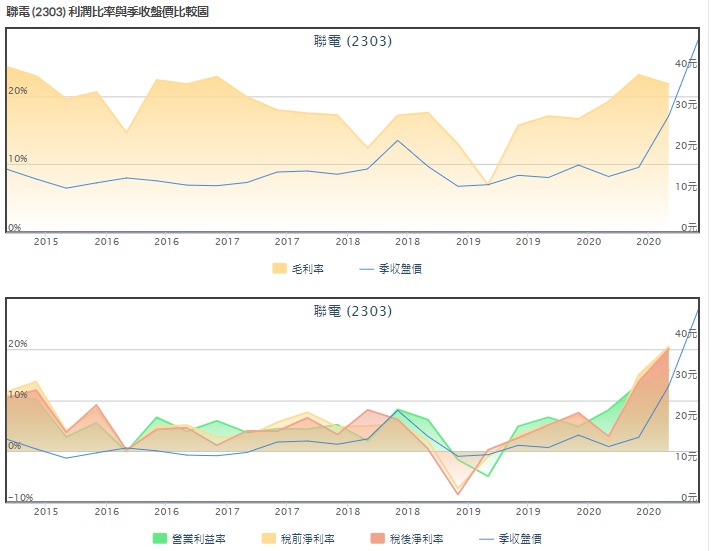Click top chart title 聯電 (2303)
Screen dimensions: 711x551
[x=353, y=41]
